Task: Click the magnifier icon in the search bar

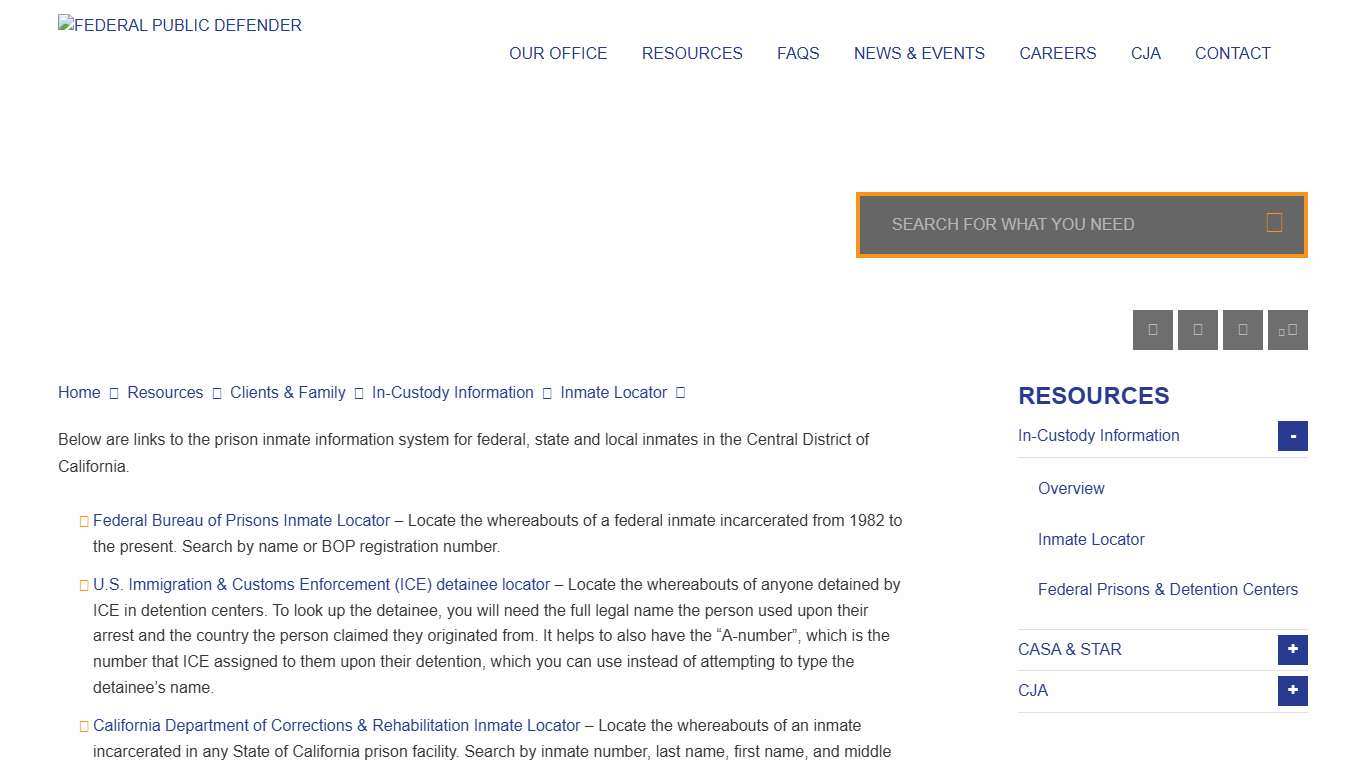Action: 1274,222
